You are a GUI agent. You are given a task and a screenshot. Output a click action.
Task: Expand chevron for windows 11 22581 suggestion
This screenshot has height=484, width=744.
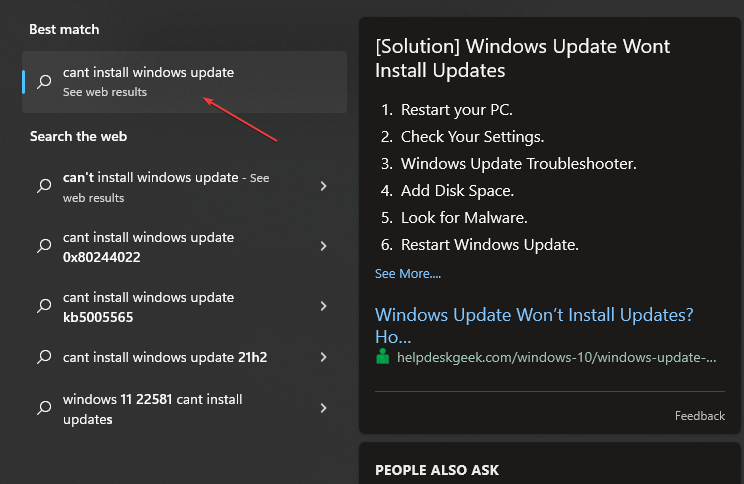(x=324, y=408)
